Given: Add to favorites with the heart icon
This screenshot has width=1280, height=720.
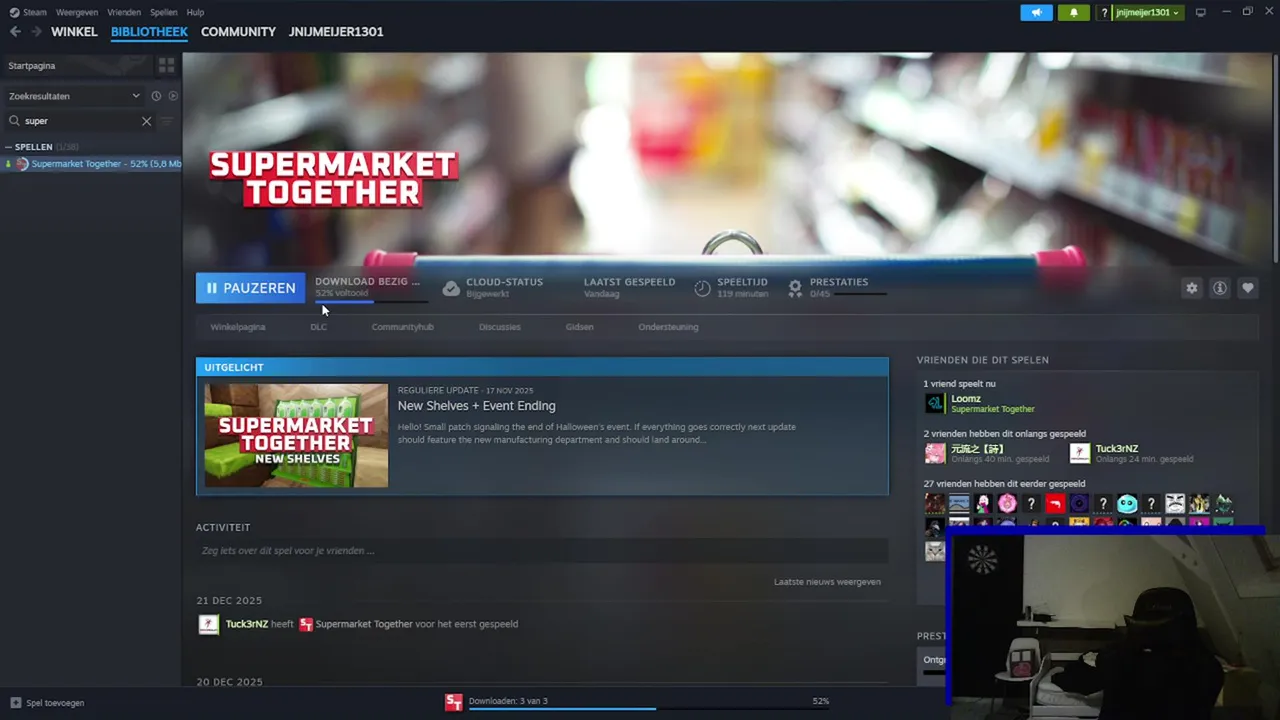Looking at the screenshot, I should [x=1247, y=288].
